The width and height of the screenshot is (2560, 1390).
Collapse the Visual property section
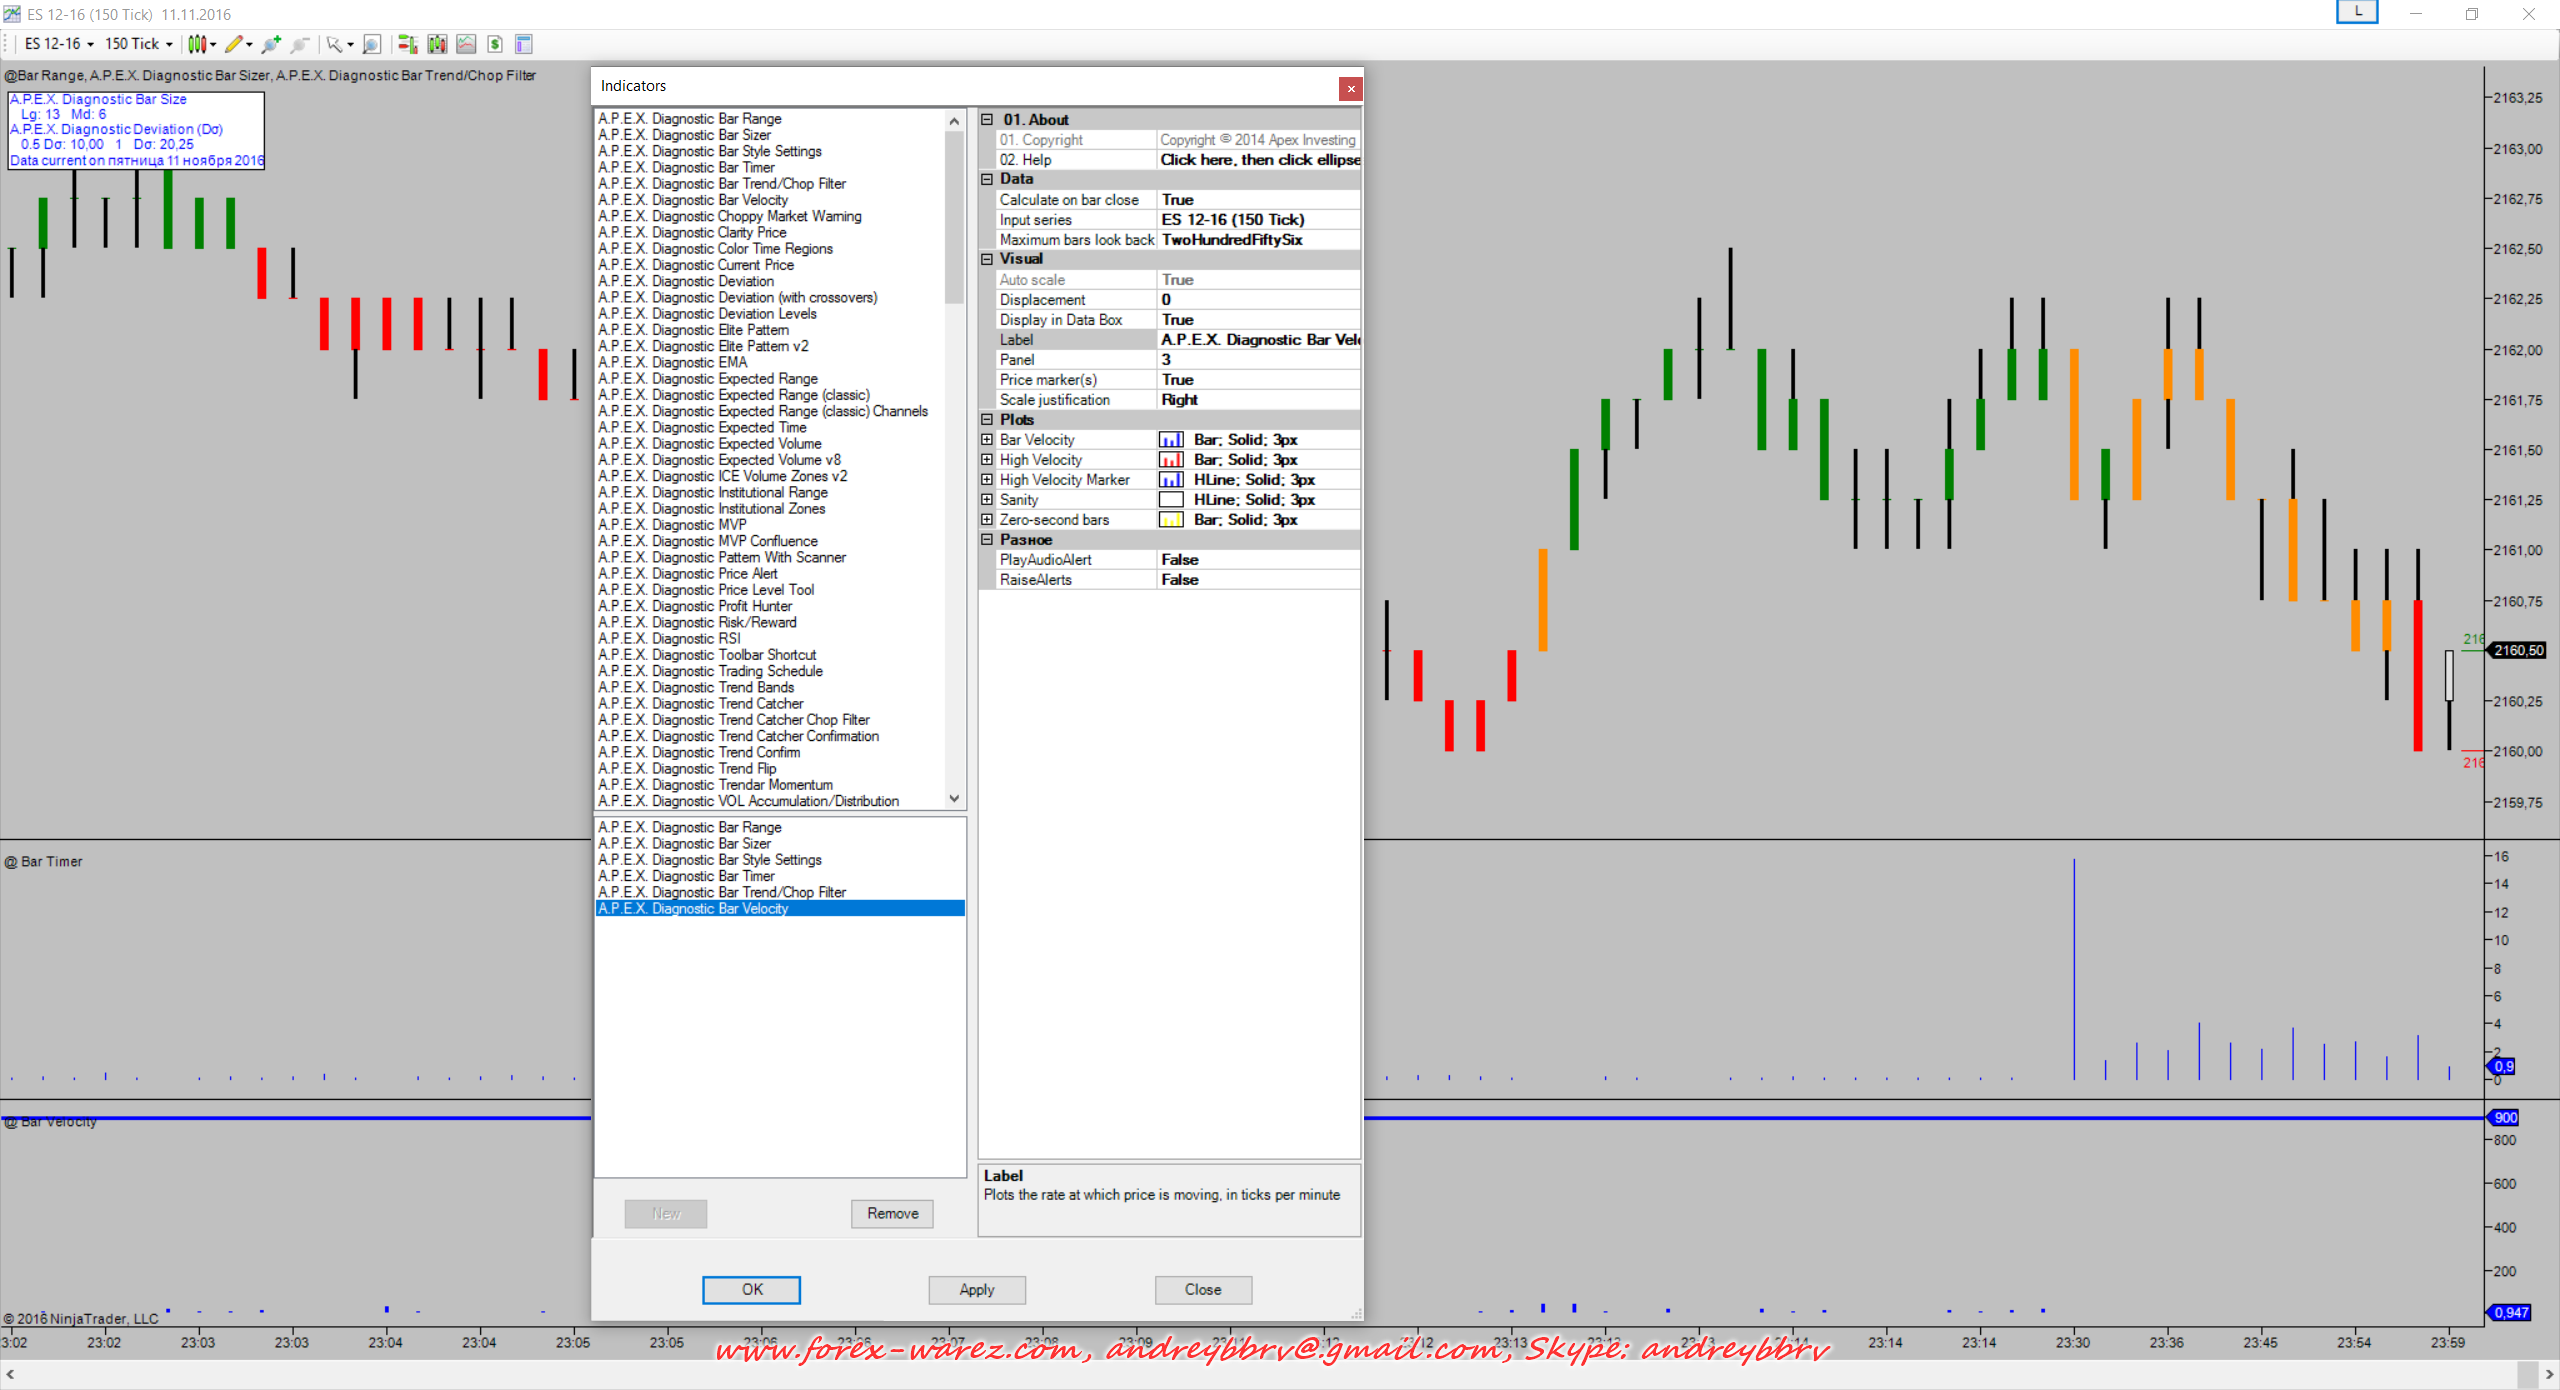pos(987,259)
